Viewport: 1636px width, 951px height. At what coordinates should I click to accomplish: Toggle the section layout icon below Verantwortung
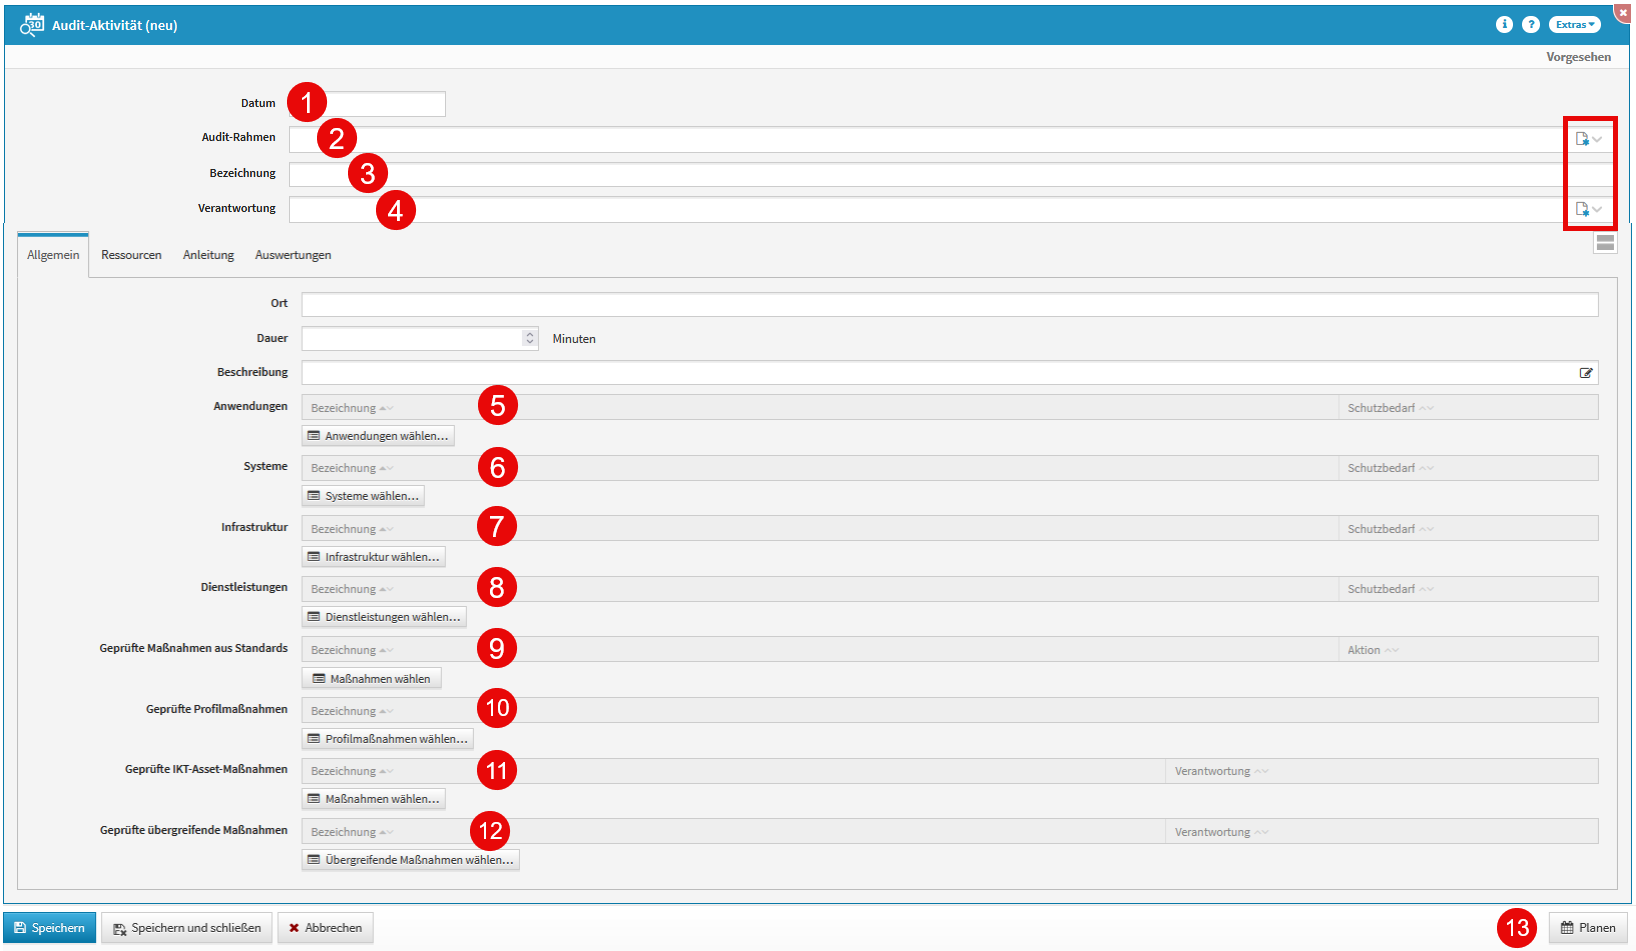pyautogui.click(x=1605, y=243)
